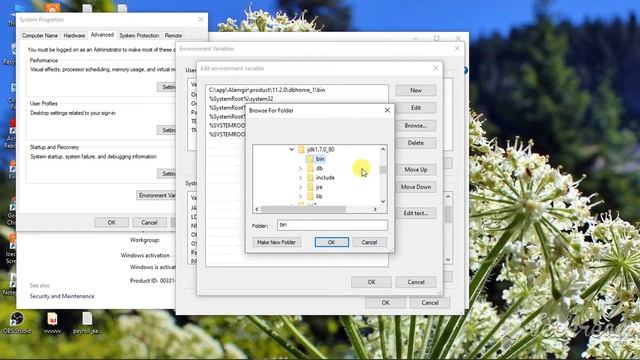The image size is (640, 360).
Task: Open Security and Maintenance link
Action: [62, 296]
